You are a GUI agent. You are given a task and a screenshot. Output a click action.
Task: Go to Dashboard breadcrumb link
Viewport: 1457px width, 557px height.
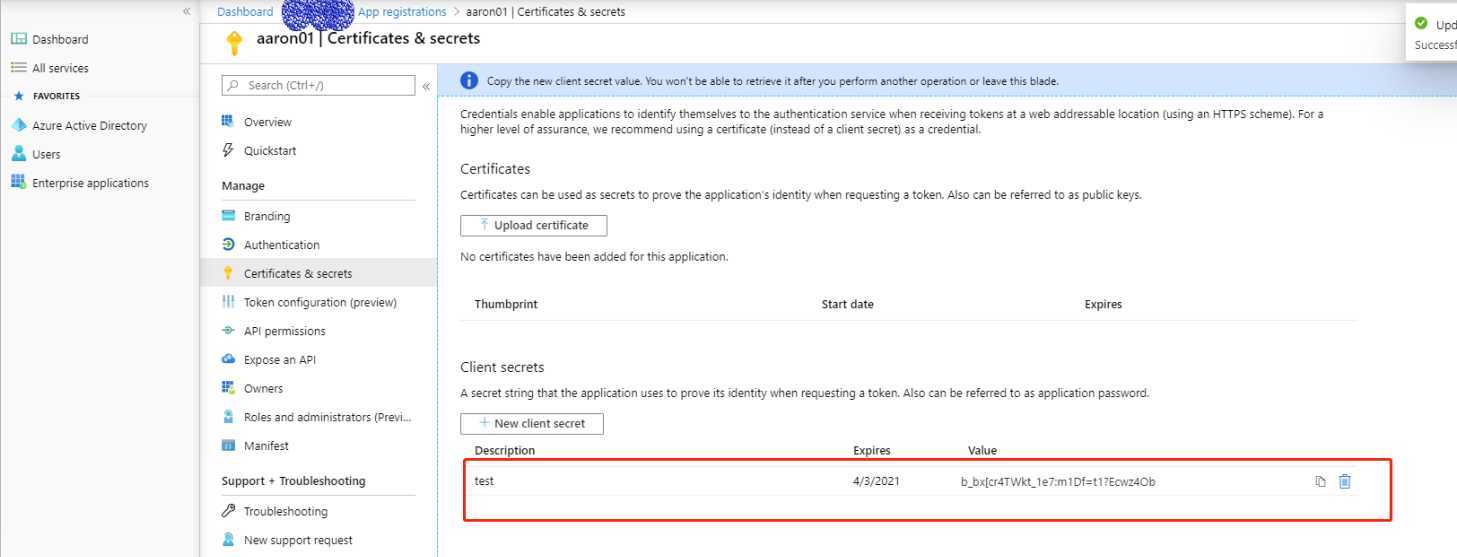(x=245, y=12)
